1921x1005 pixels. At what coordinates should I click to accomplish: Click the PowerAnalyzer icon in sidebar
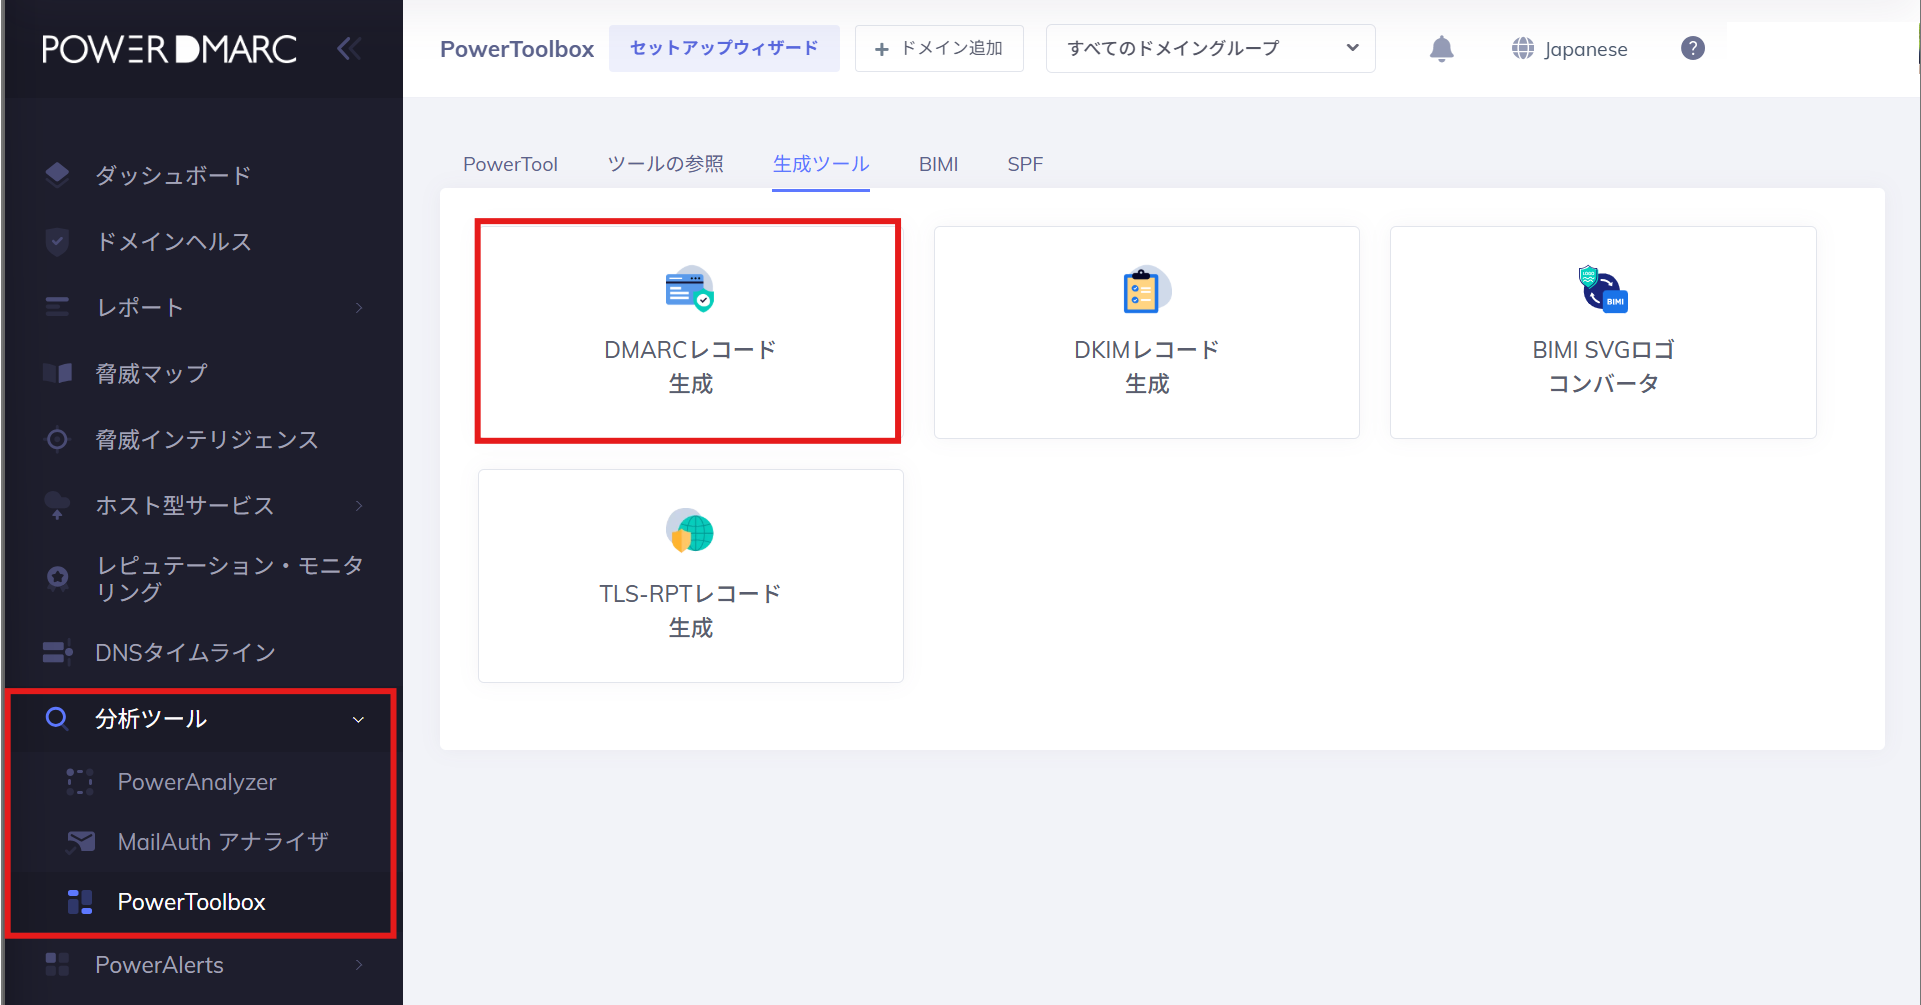point(80,782)
